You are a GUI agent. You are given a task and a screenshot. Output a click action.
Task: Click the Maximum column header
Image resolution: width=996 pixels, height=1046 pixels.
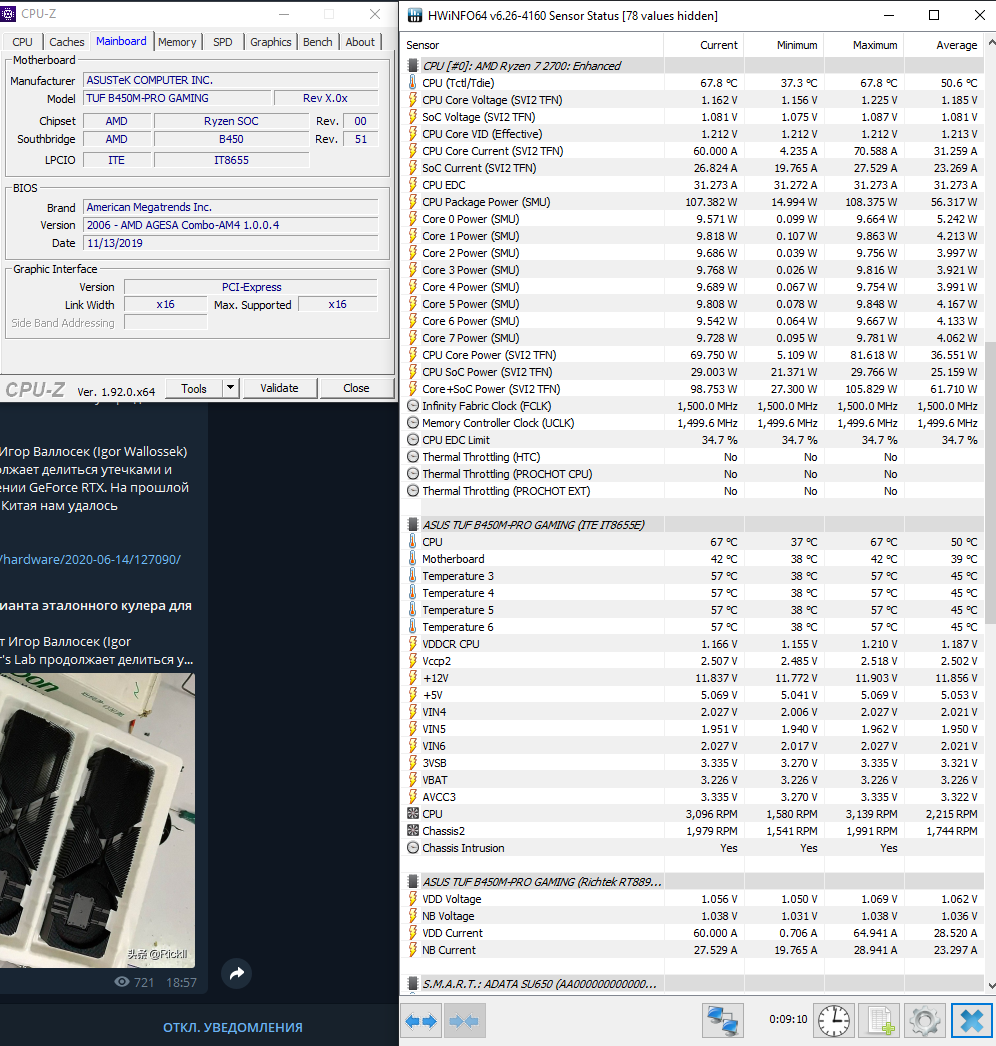864,45
